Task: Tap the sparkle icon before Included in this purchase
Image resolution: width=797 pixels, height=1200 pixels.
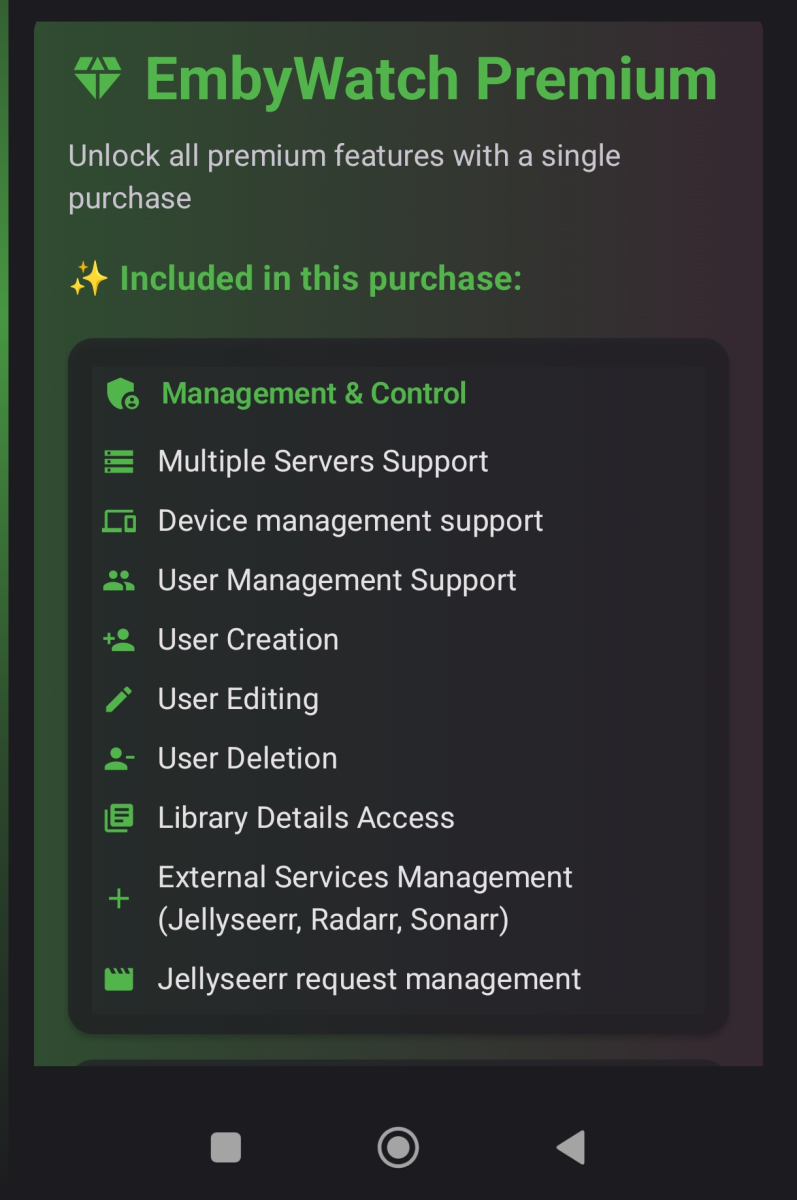Action: 86,277
